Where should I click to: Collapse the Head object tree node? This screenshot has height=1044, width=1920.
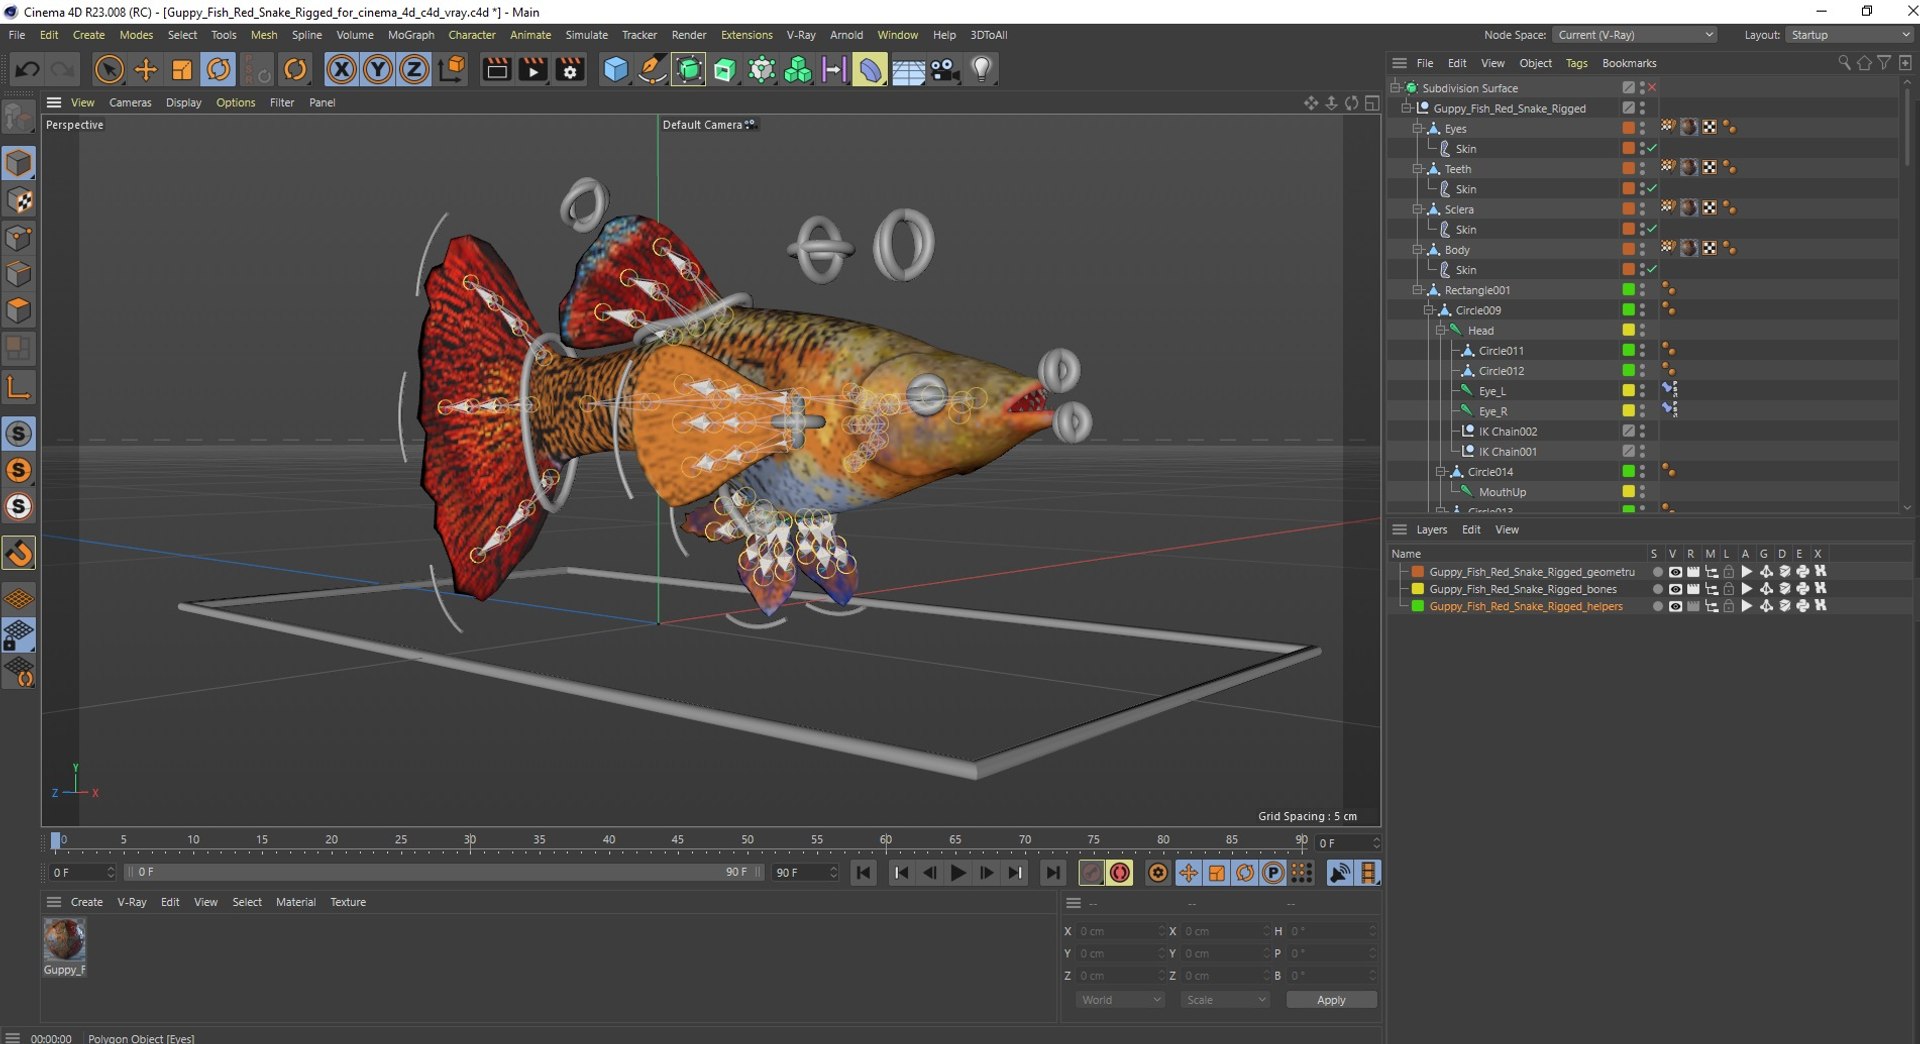[1440, 330]
